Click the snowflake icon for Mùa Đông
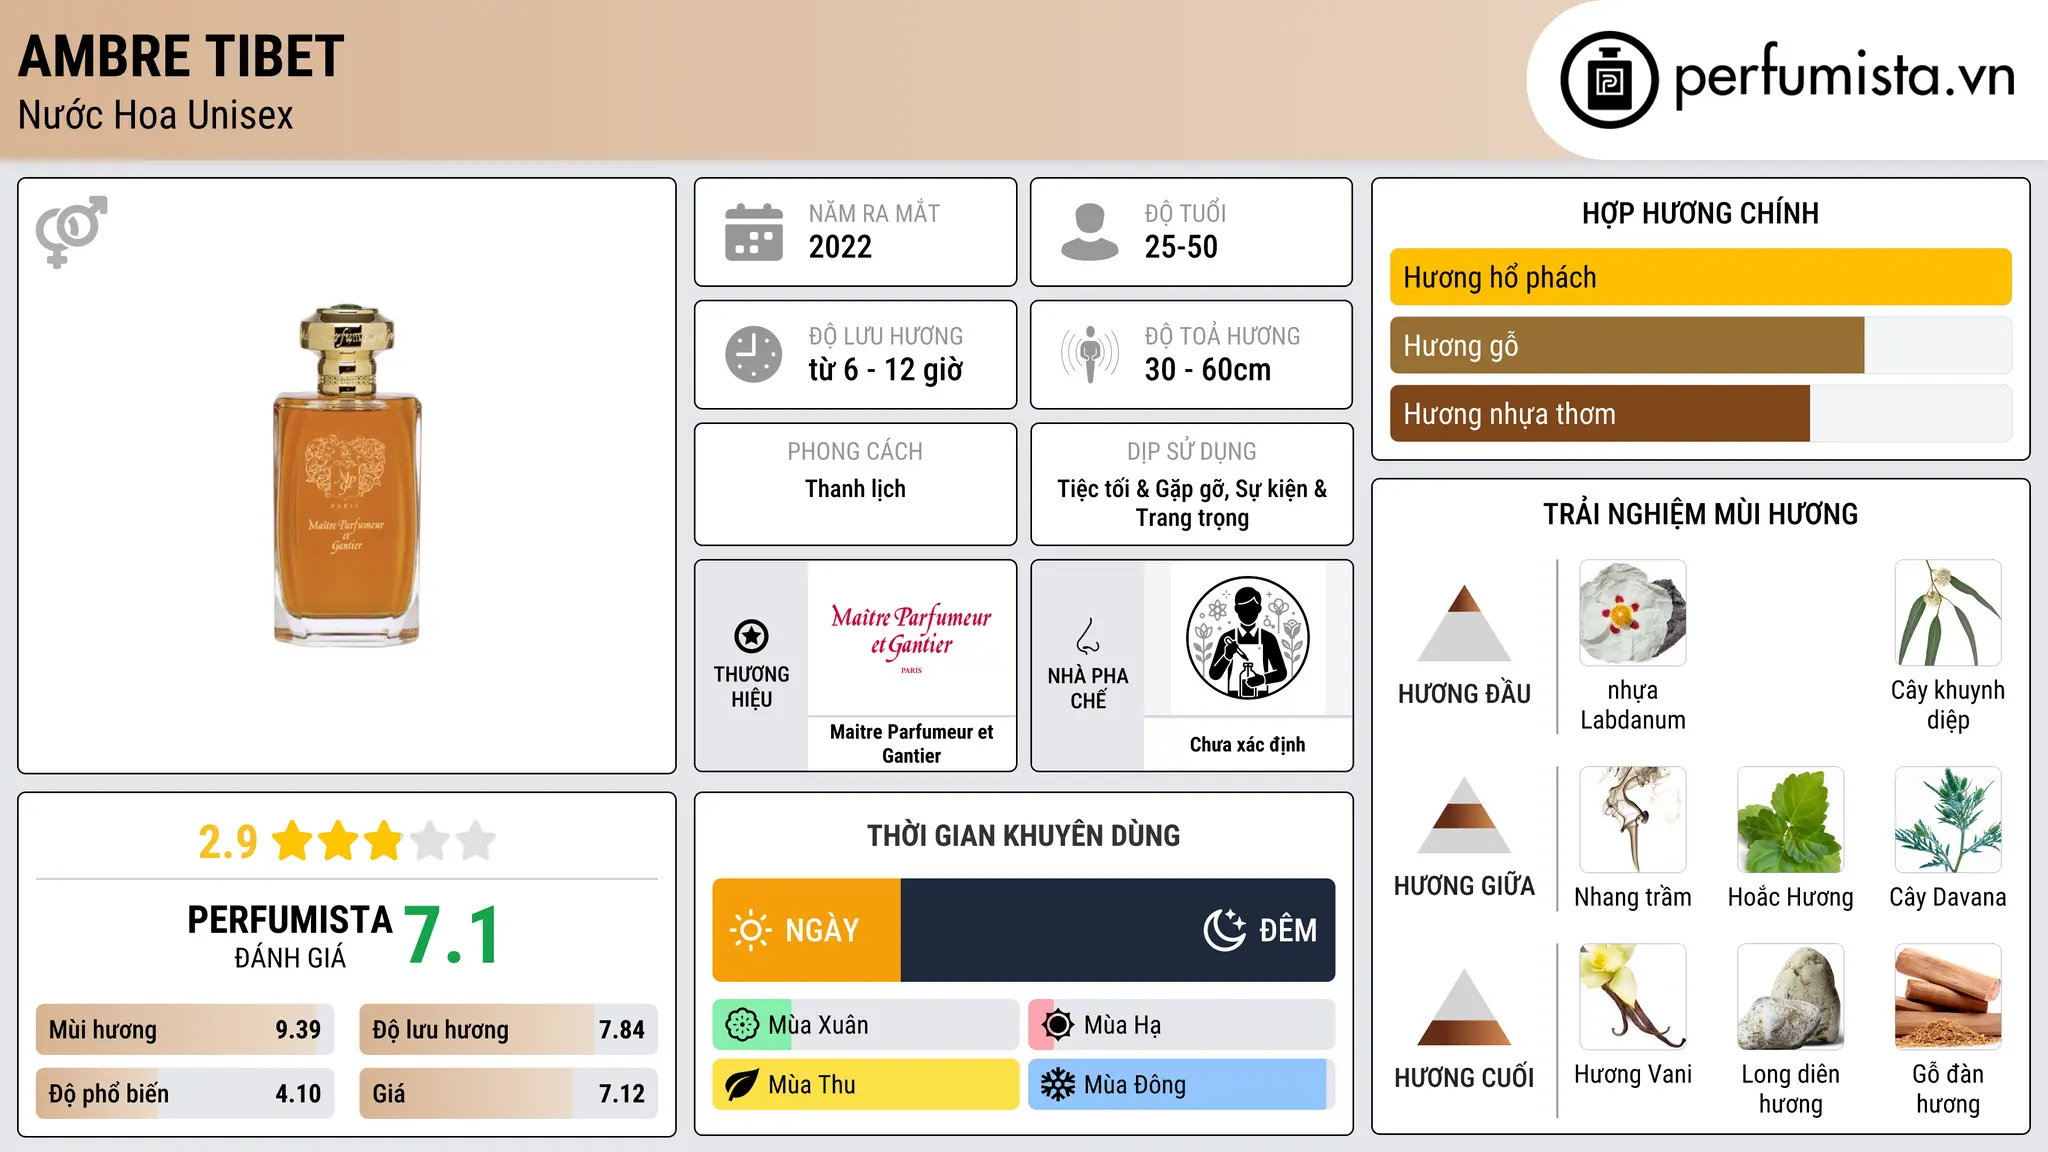Viewport: 2048px width, 1152px height. tap(1057, 1085)
